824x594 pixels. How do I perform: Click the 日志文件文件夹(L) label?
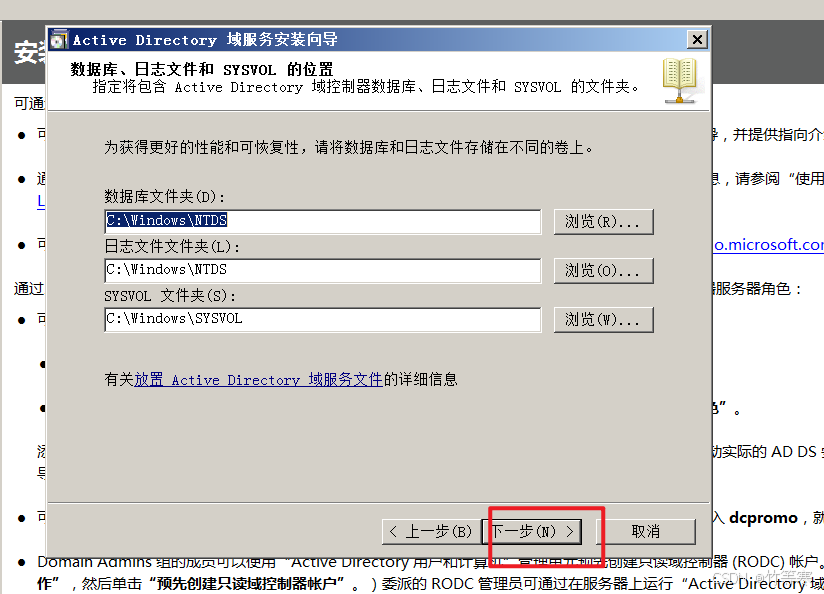(172, 246)
